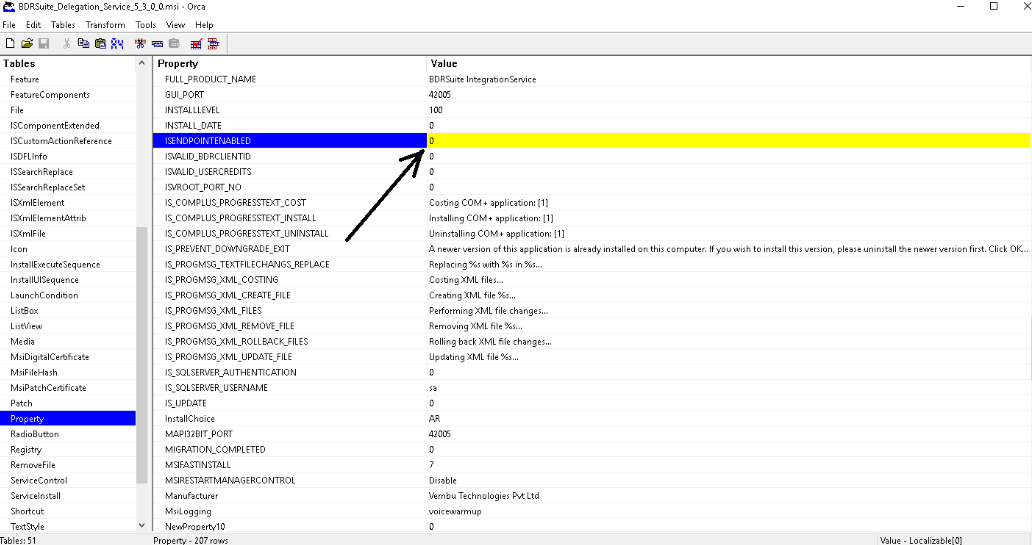Select the MsiDigitalCertificate table
The image size is (1032, 545).
pyautogui.click(x=49, y=357)
